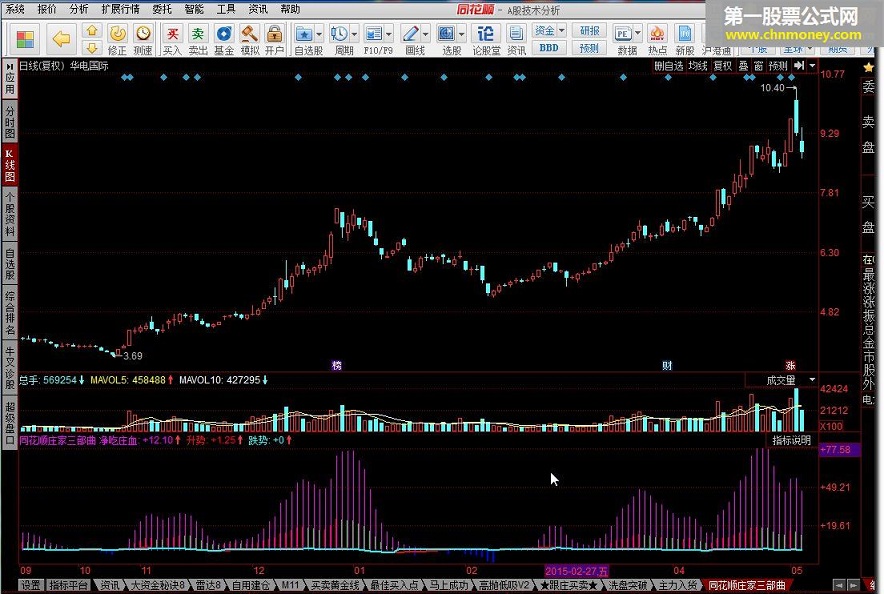Expand the 画线 drawing dropdown arrow
This screenshot has width=884, height=594.
pos(426,34)
